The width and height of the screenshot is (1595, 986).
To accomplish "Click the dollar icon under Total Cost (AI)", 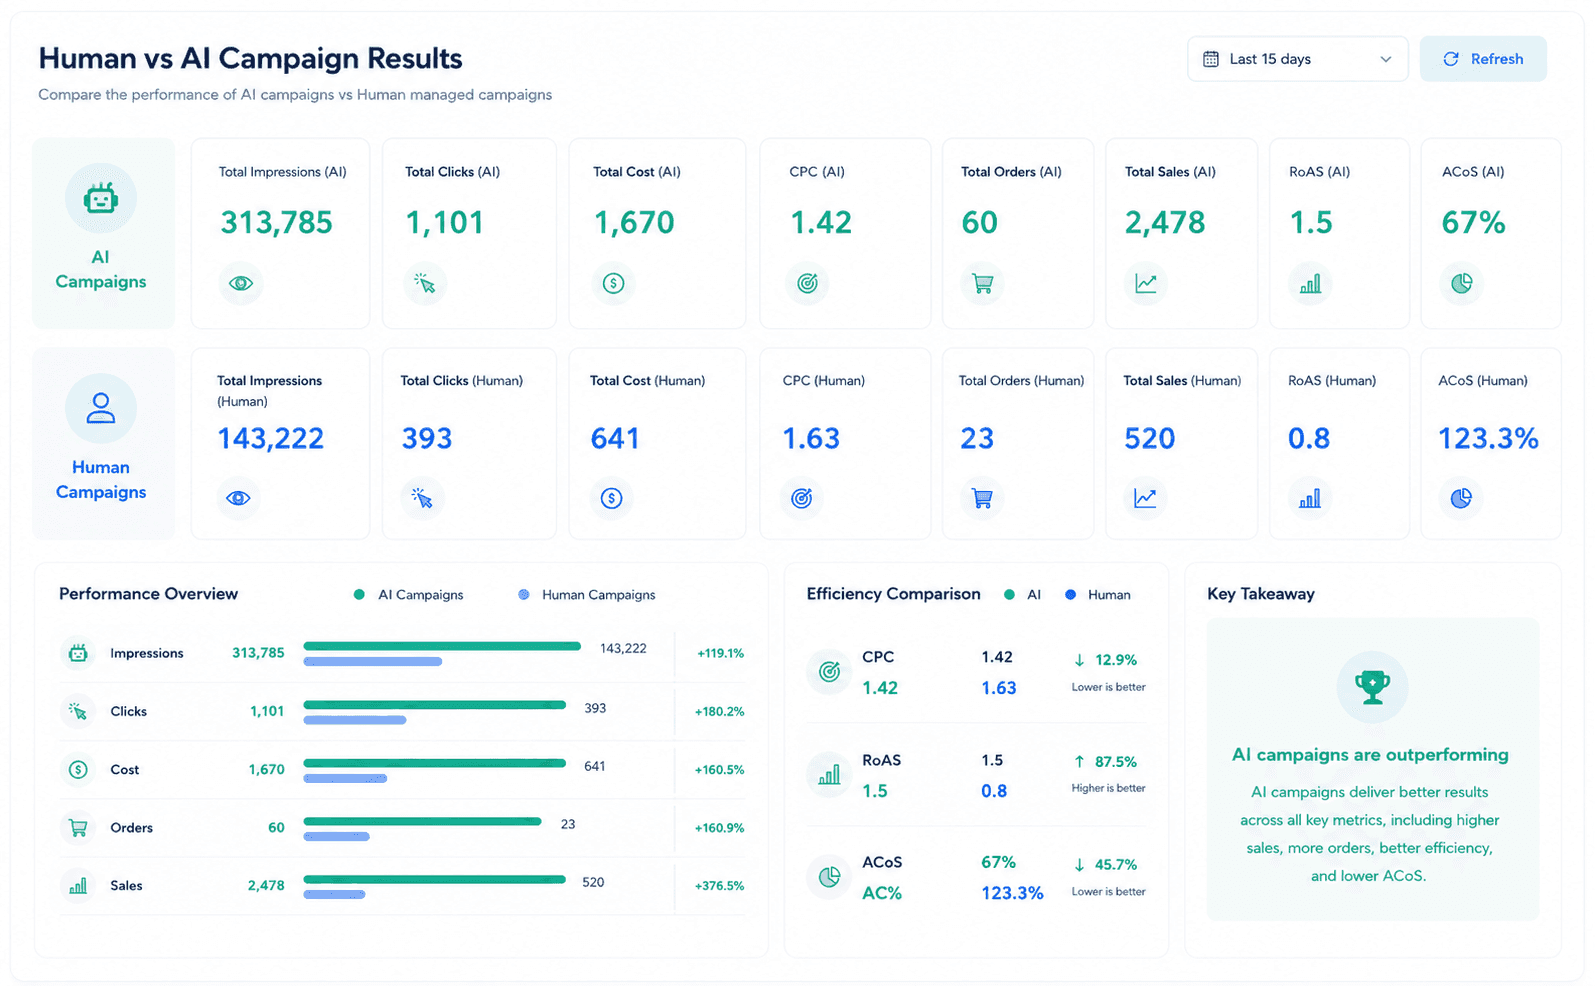I will coord(614,284).
